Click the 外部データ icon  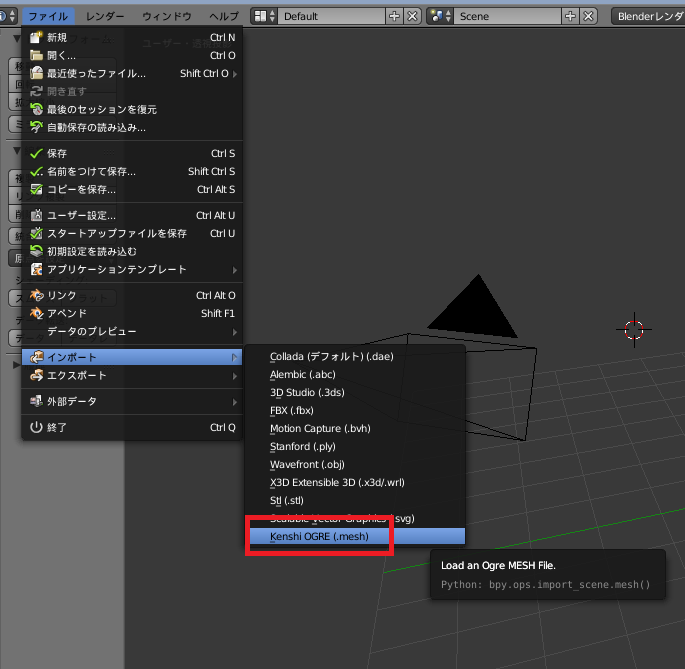click(x=36, y=401)
